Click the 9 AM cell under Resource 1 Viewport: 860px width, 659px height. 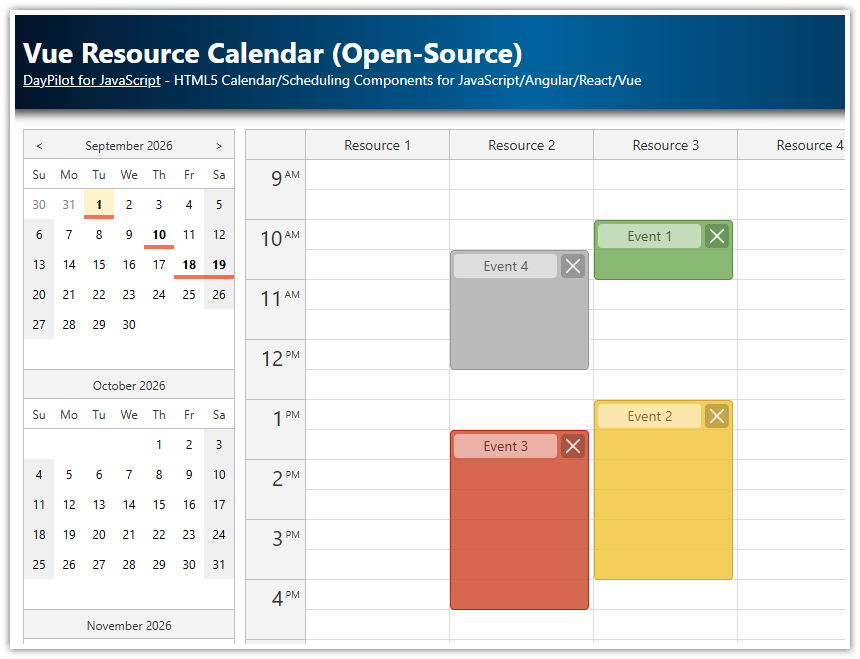click(377, 185)
